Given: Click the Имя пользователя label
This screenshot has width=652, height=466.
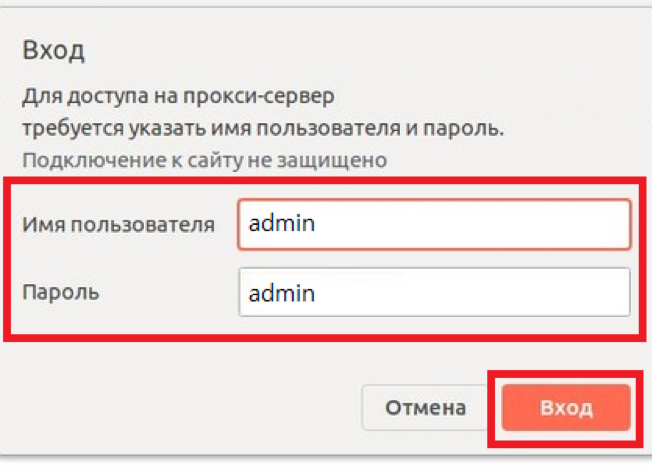Looking at the screenshot, I should [x=118, y=224].
